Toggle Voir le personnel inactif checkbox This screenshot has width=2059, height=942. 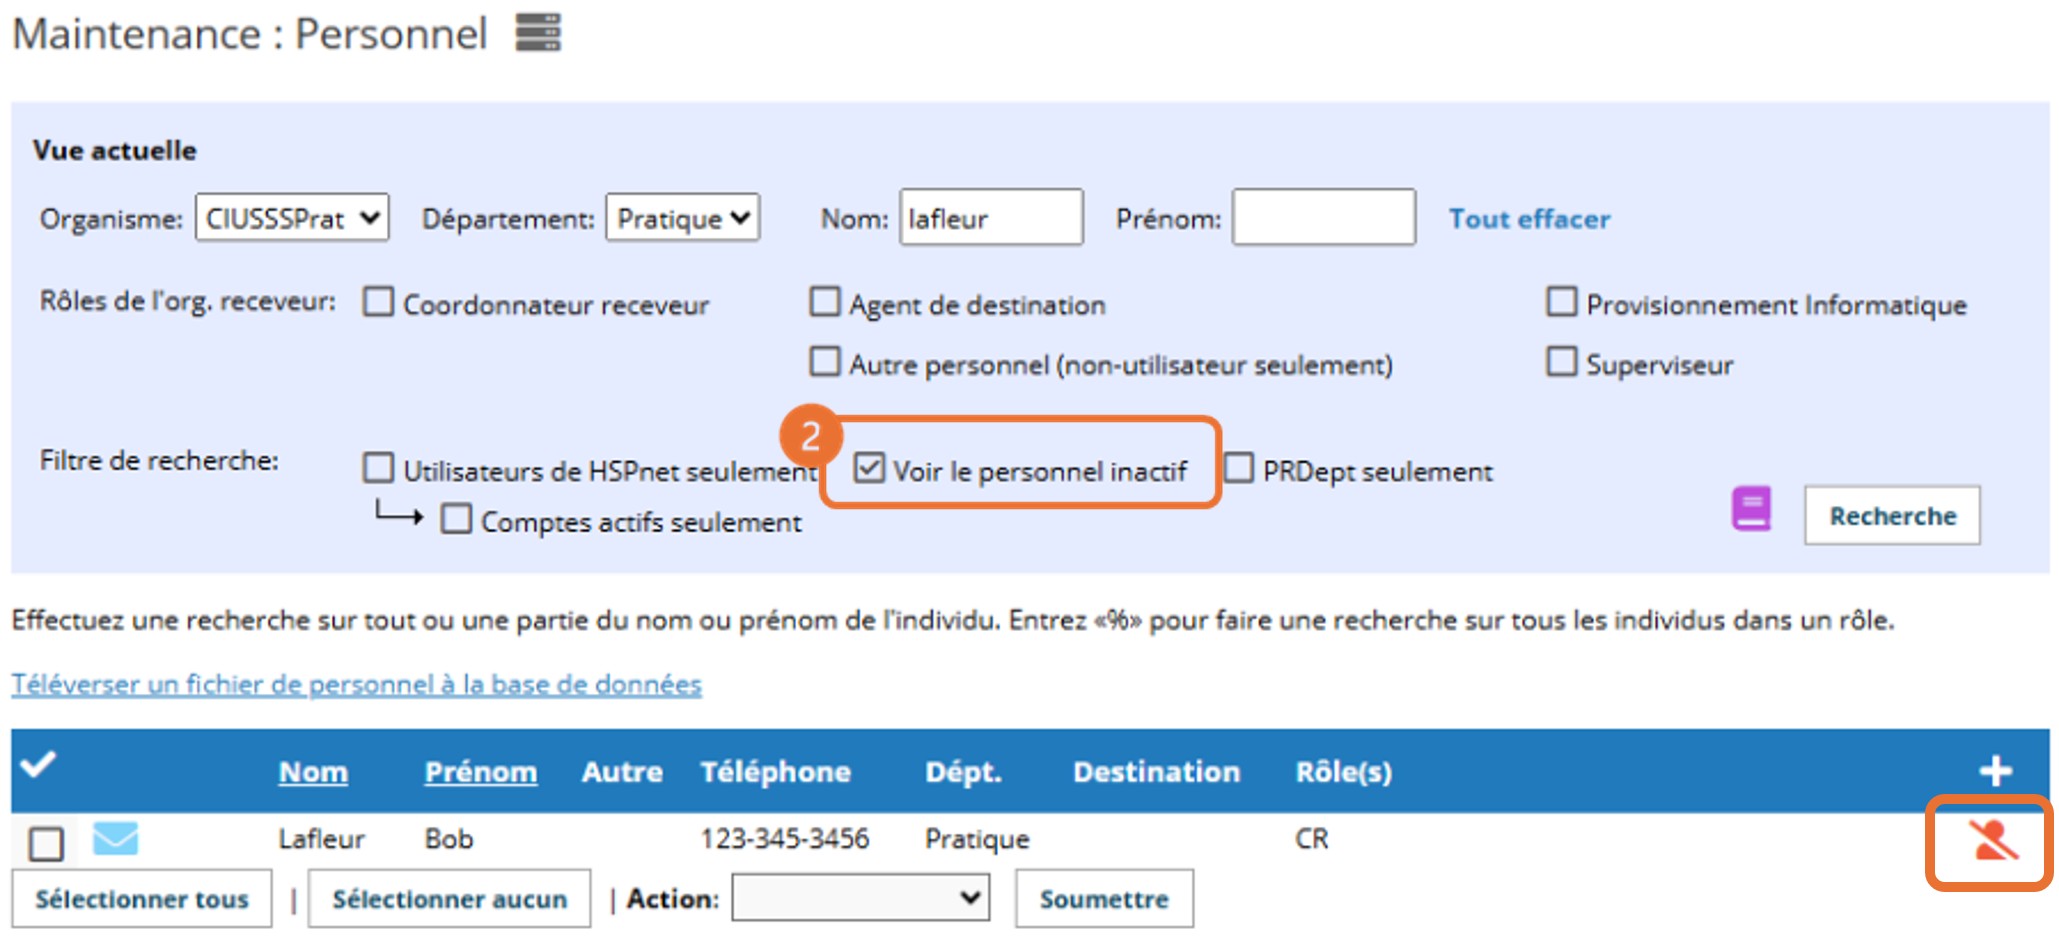pos(869,468)
